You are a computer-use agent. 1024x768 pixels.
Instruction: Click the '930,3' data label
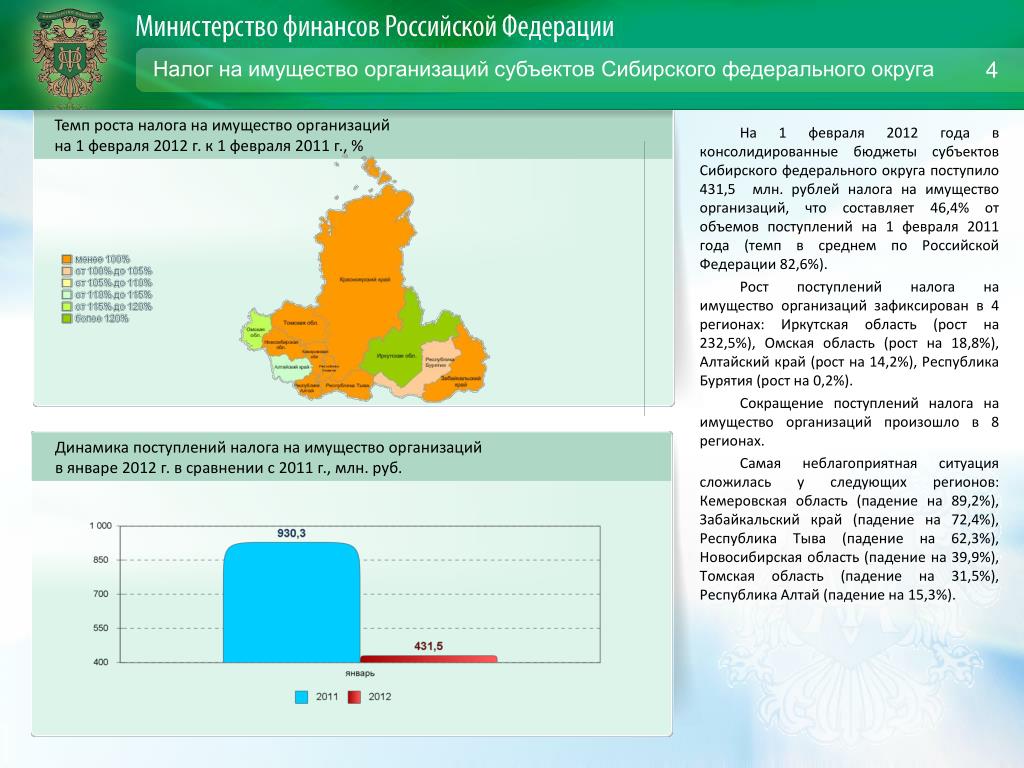(x=291, y=534)
